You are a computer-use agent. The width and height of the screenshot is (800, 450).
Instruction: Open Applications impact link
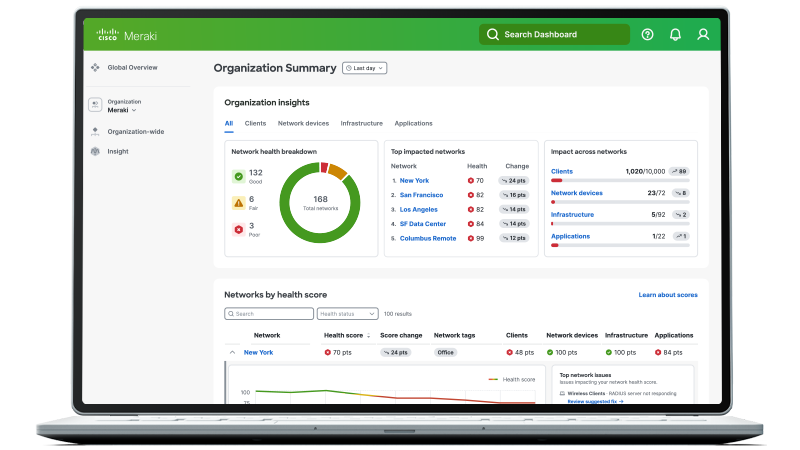pos(570,236)
